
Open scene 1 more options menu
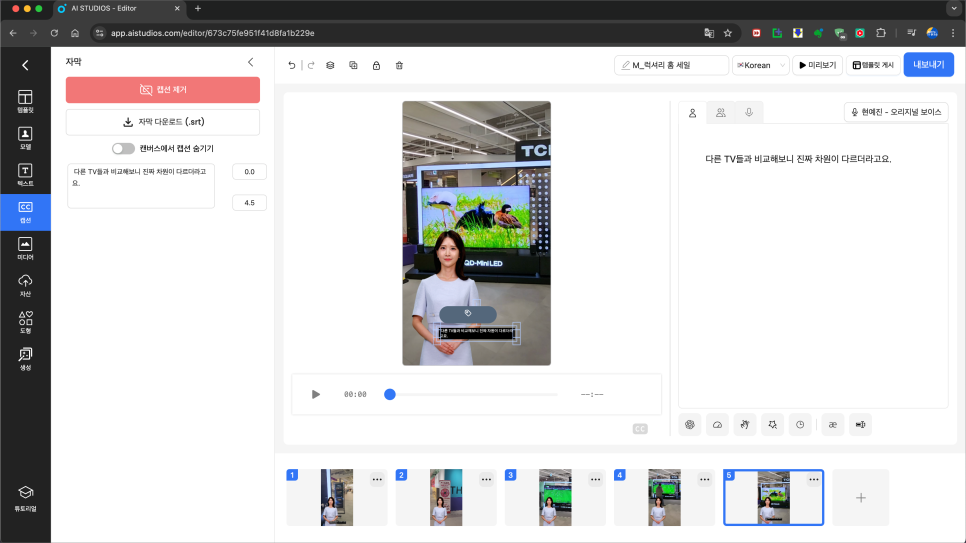377,480
